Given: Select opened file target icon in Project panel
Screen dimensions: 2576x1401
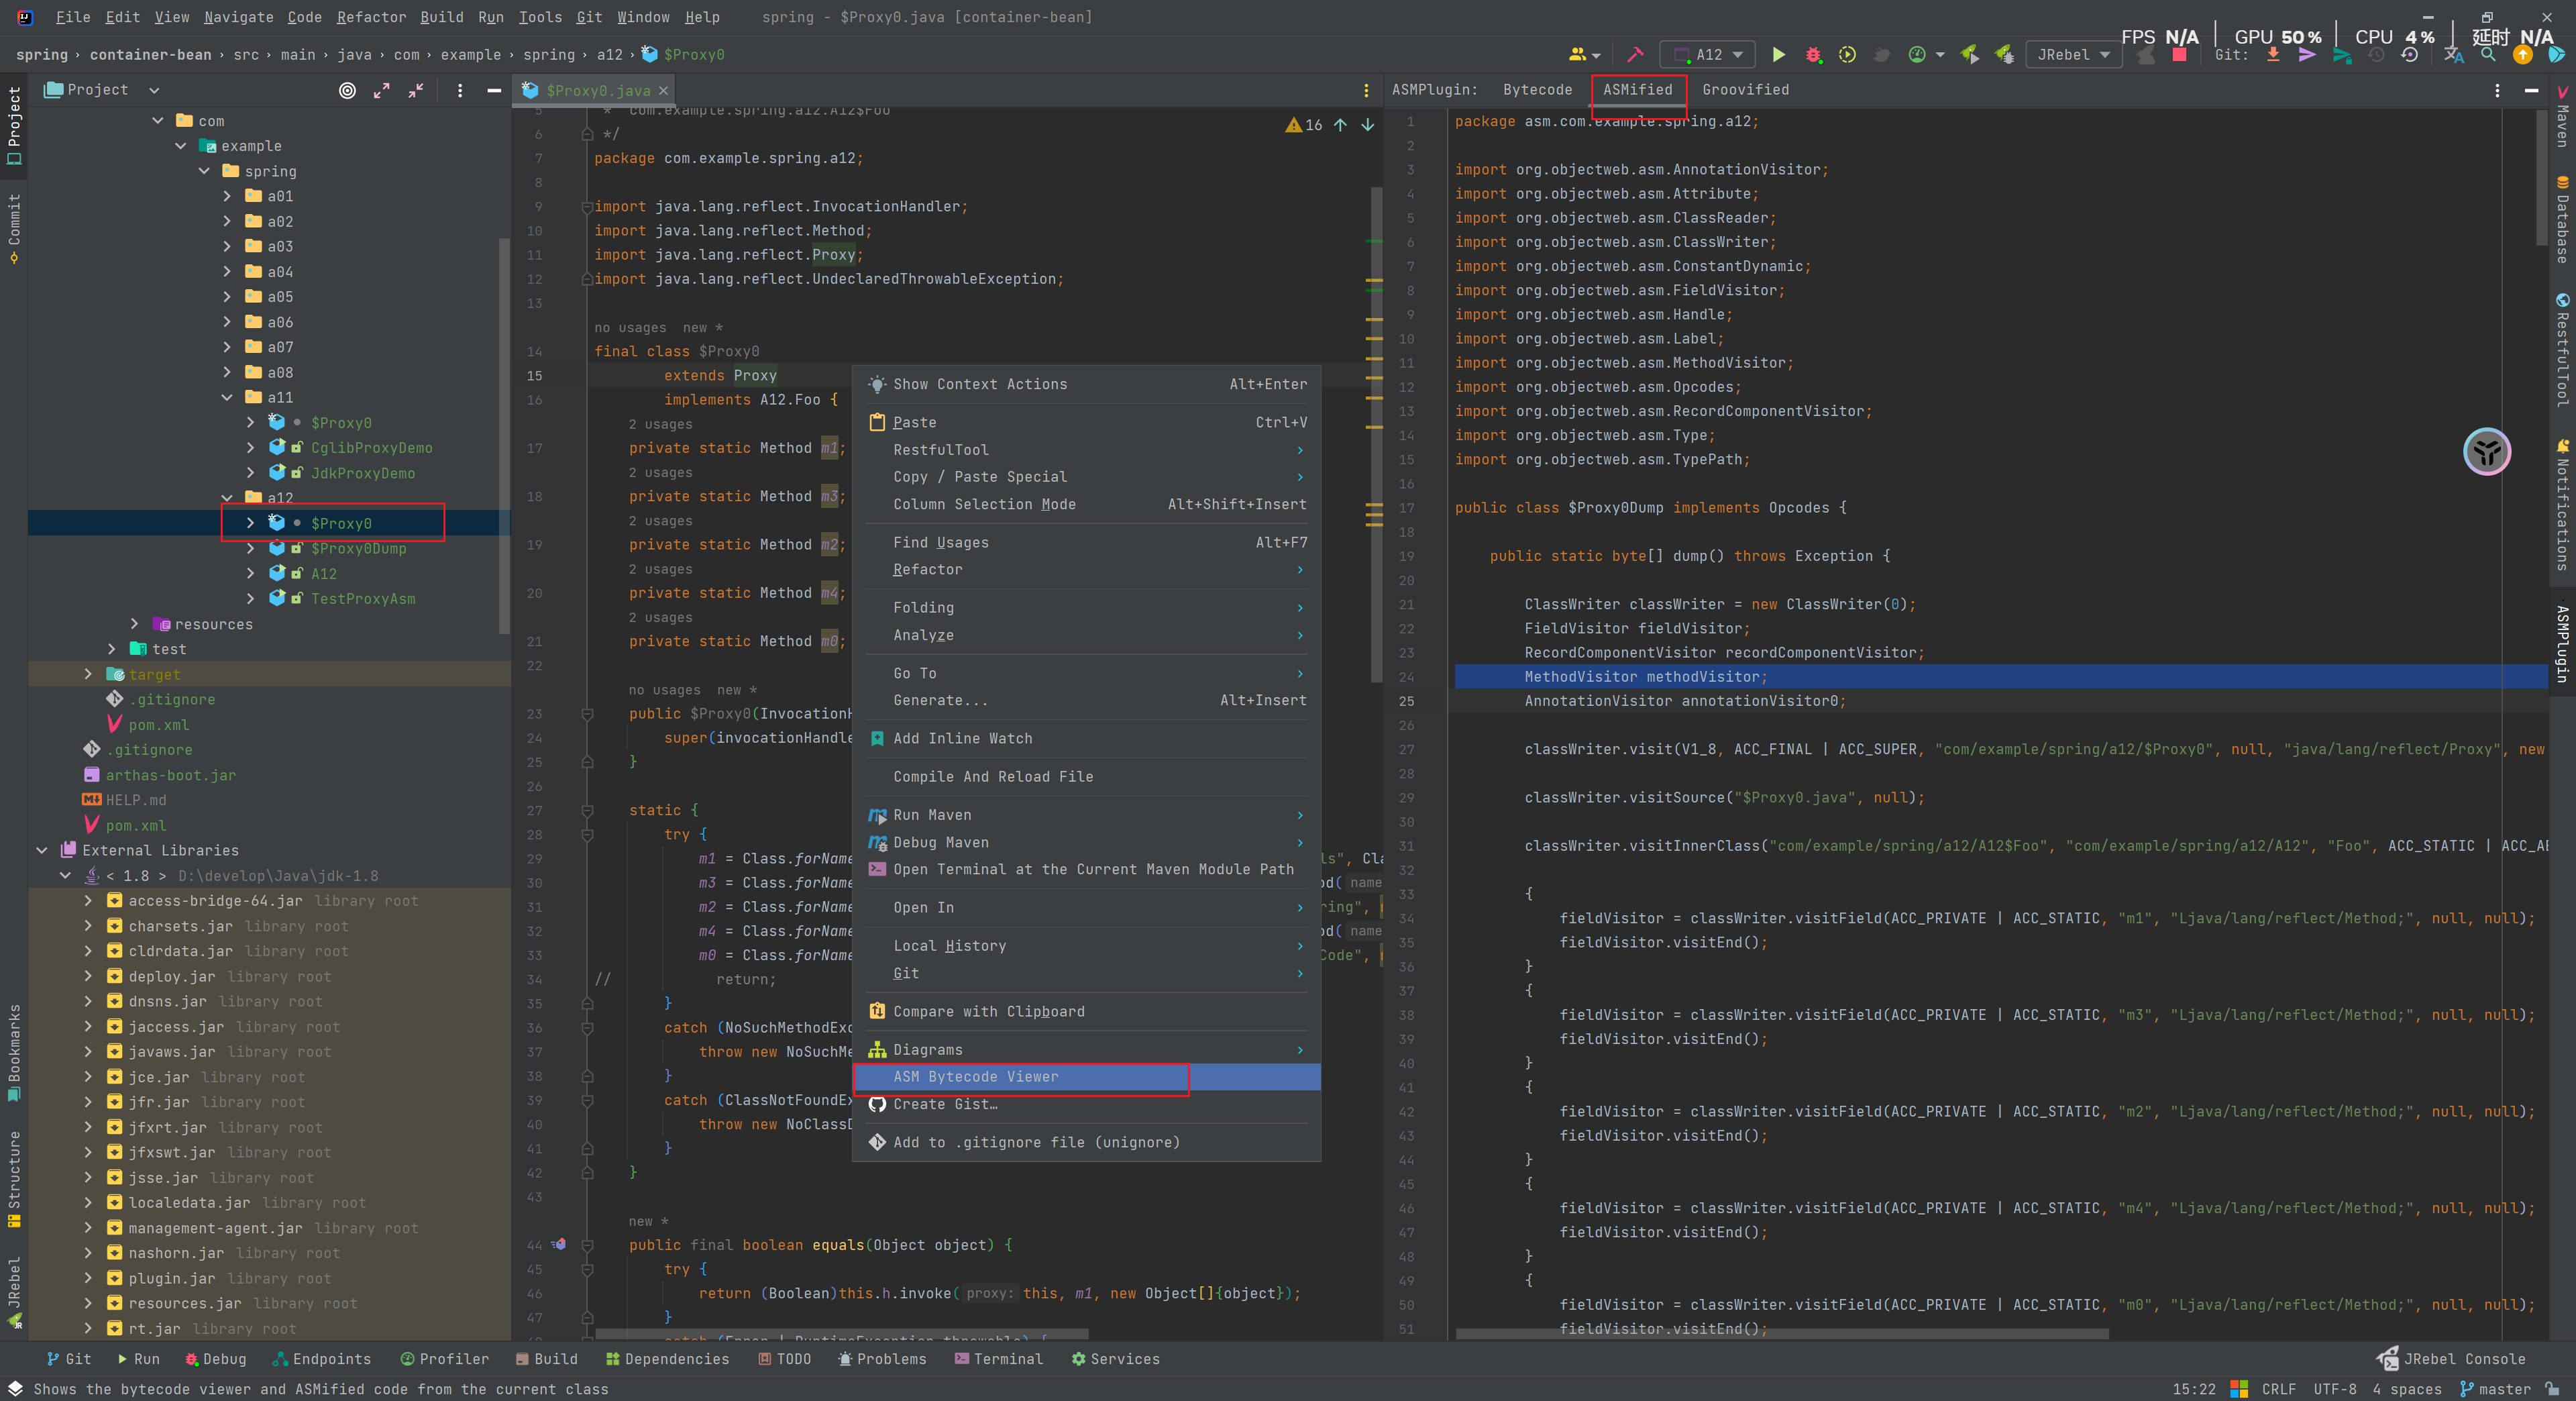Looking at the screenshot, I should [x=347, y=91].
